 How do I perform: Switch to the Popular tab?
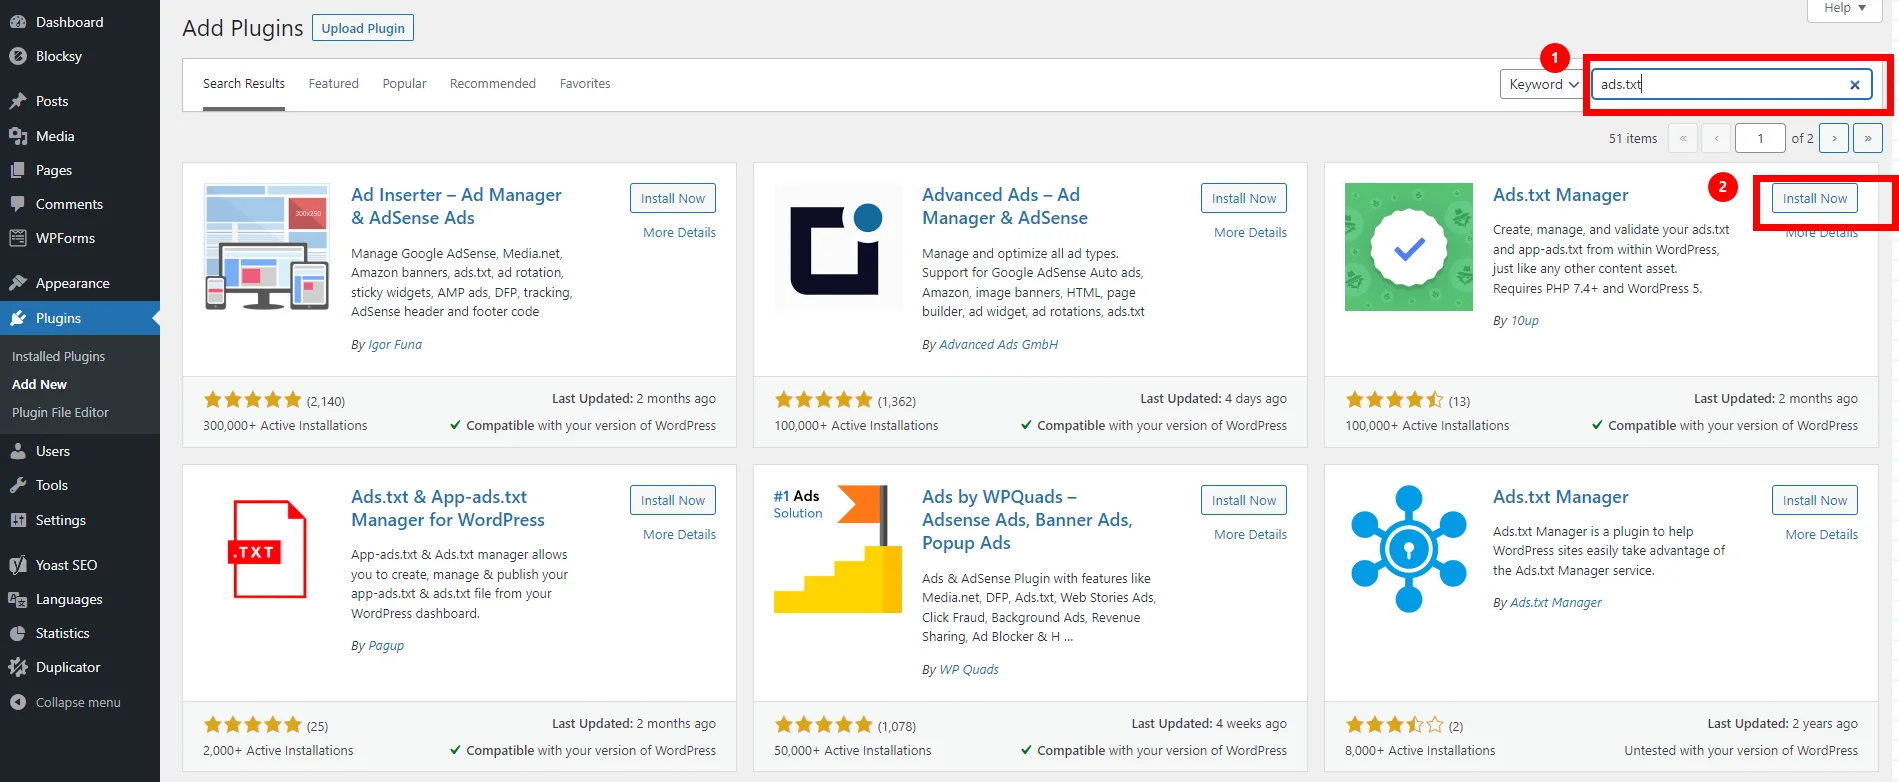coord(404,84)
